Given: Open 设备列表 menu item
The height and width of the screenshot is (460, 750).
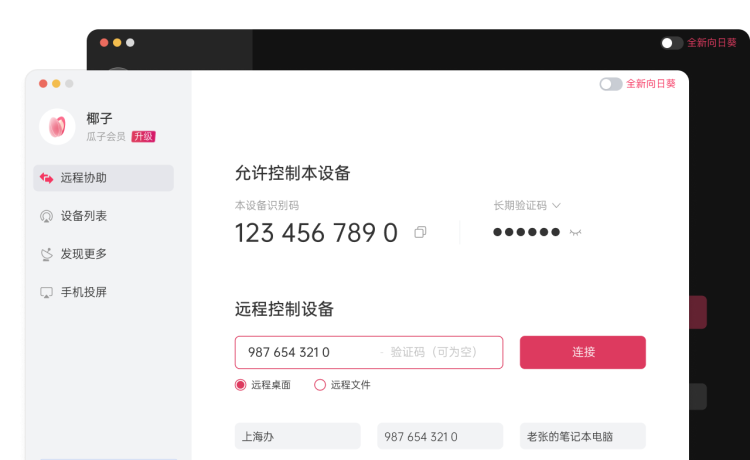Looking at the screenshot, I should click(84, 216).
